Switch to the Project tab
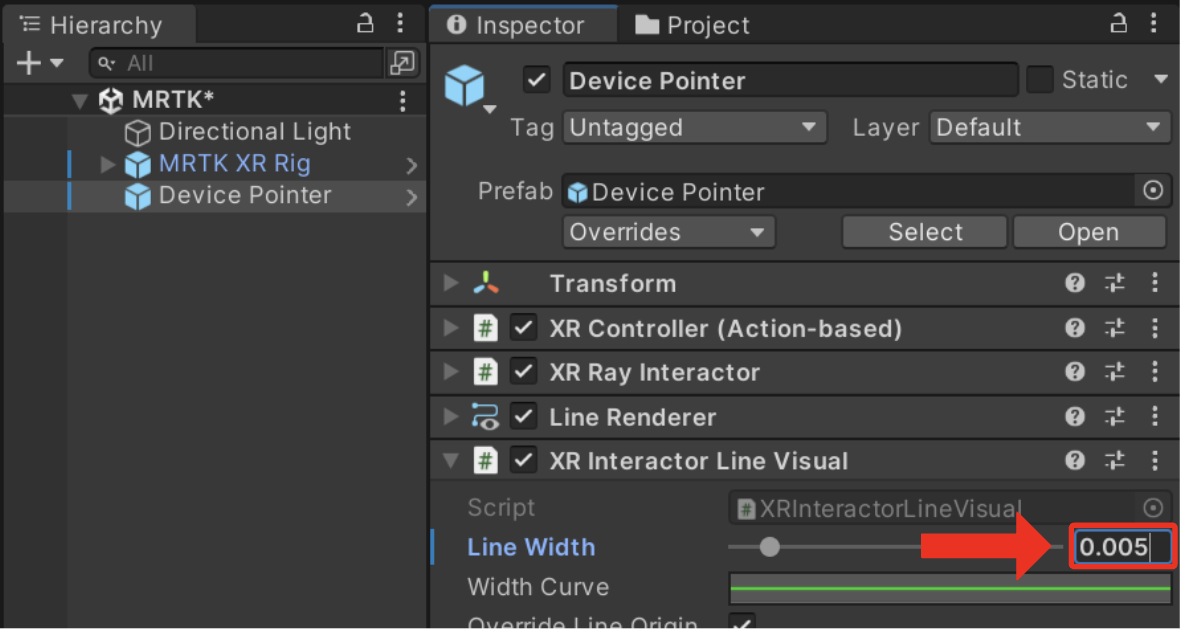The image size is (1180, 634). [692, 25]
